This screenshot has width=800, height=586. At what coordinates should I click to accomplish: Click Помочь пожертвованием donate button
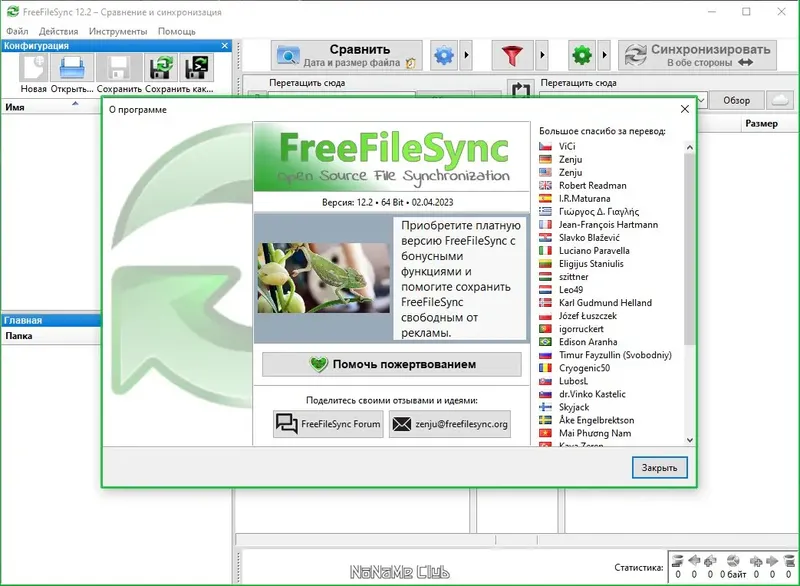[x=391, y=364]
